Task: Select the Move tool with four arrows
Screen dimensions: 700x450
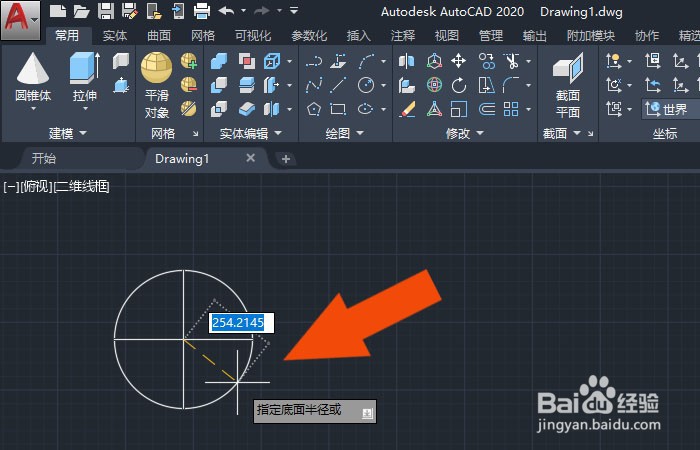Action: pyautogui.click(x=458, y=61)
